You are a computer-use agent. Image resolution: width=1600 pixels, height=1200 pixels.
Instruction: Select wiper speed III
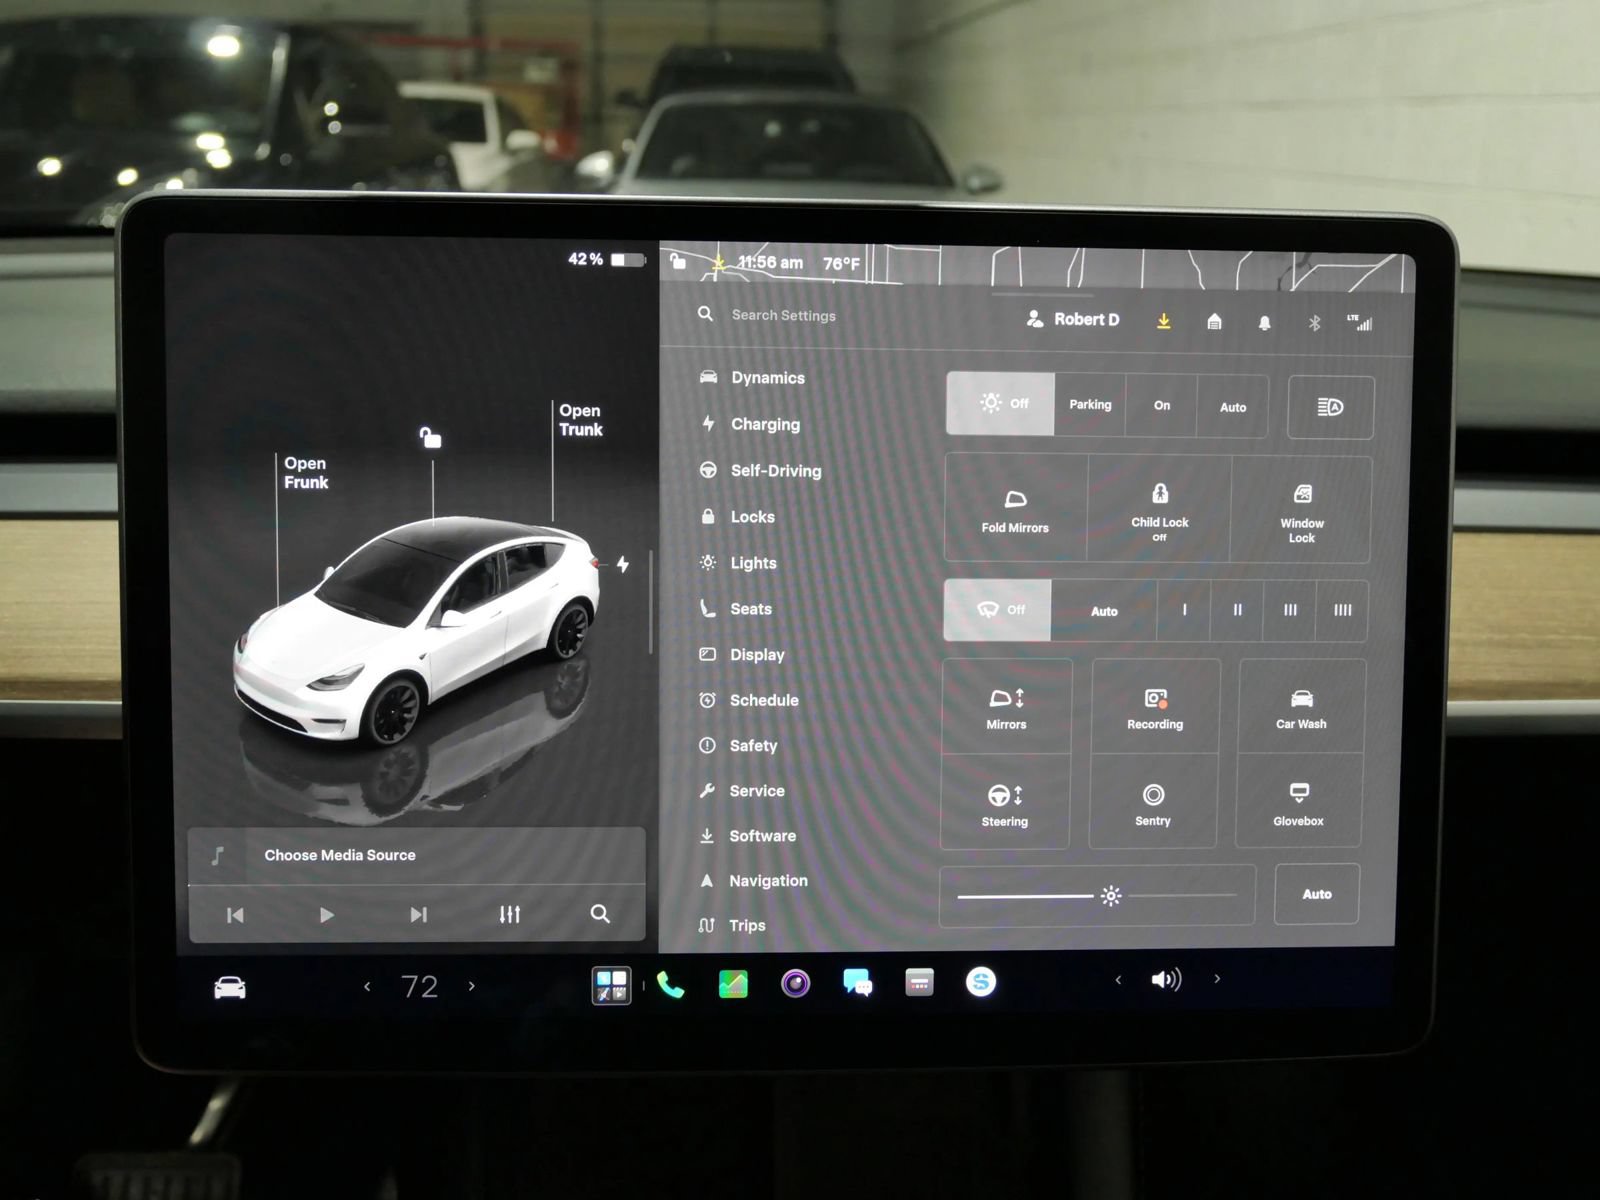(x=1290, y=610)
